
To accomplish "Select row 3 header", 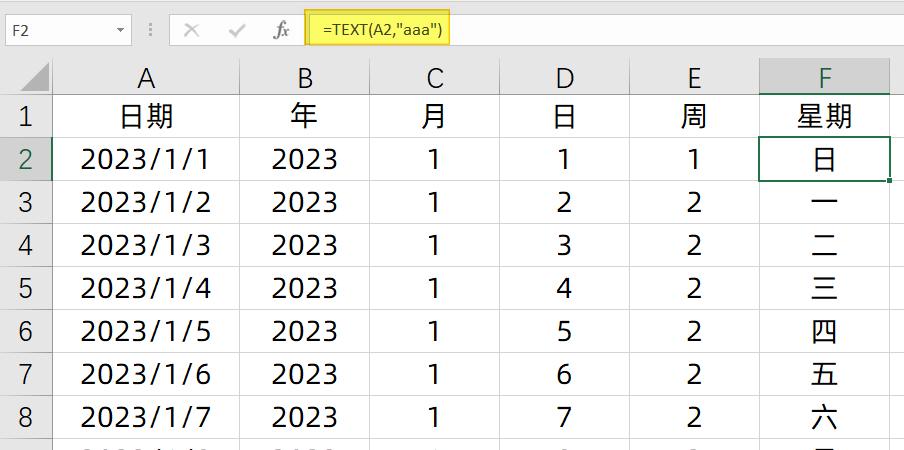I will tap(26, 202).
